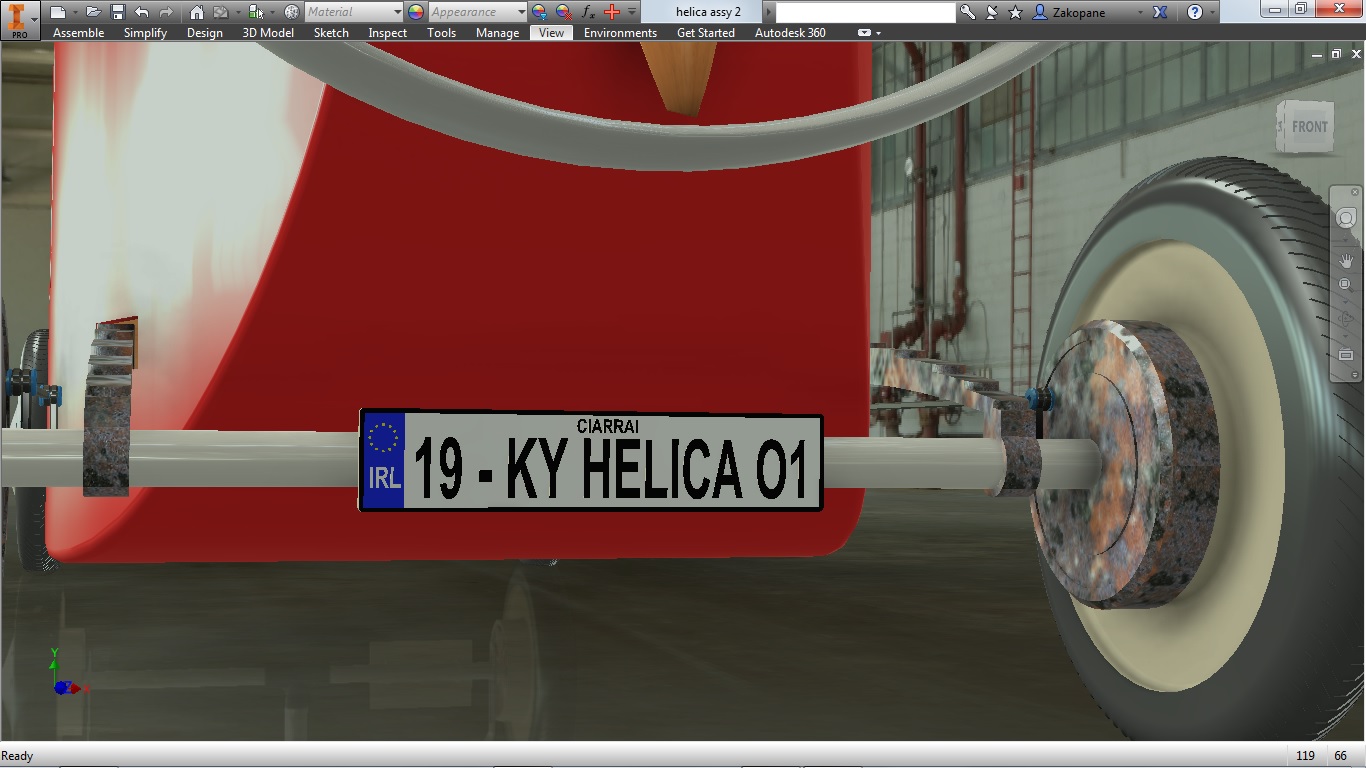Restore the inner document window
Viewport: 1366px width, 768px height.
coord(1335,55)
